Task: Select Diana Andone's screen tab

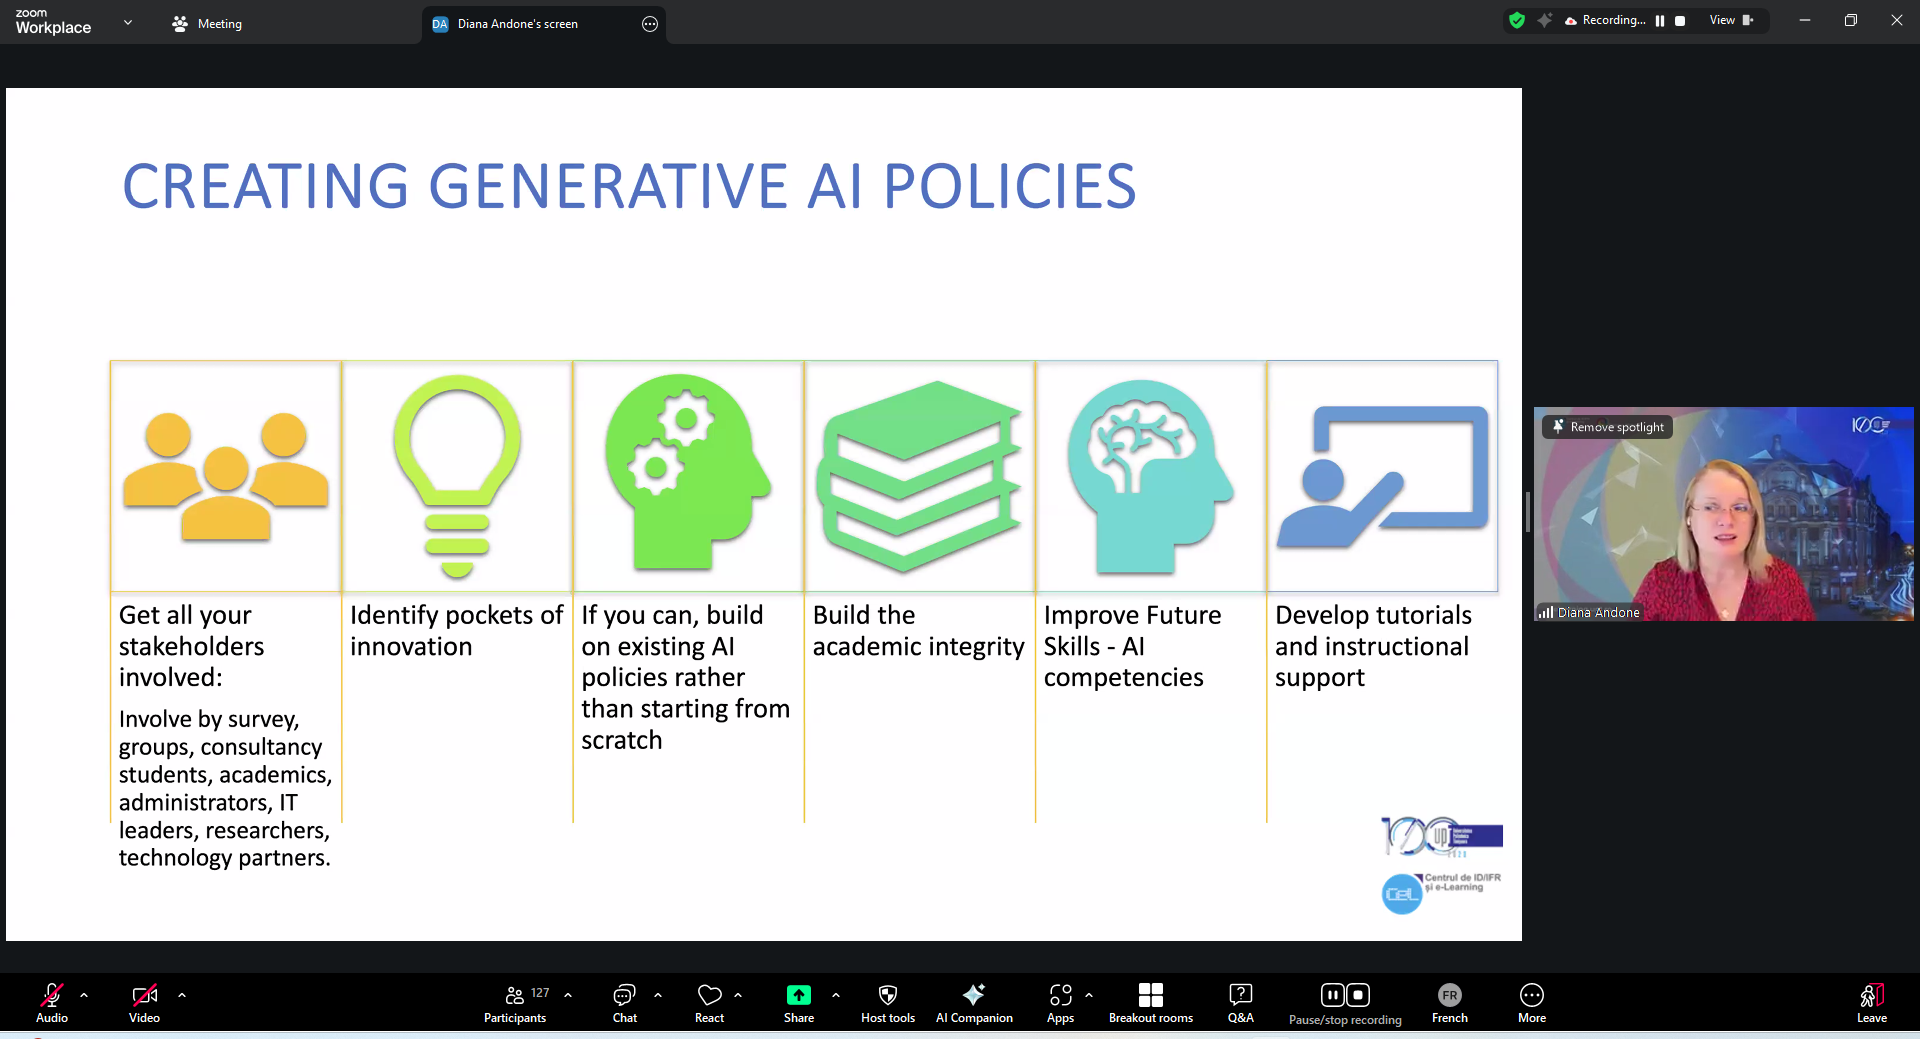Action: (x=517, y=24)
